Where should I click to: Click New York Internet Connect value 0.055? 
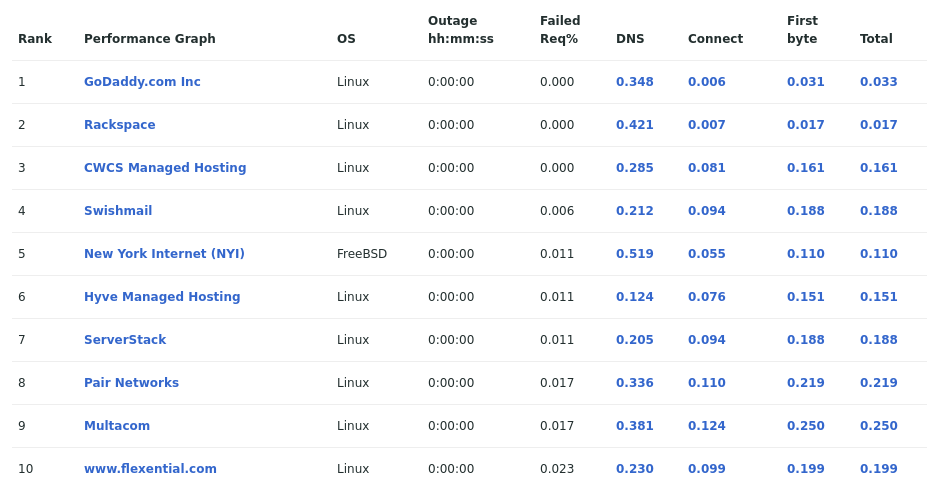707,254
